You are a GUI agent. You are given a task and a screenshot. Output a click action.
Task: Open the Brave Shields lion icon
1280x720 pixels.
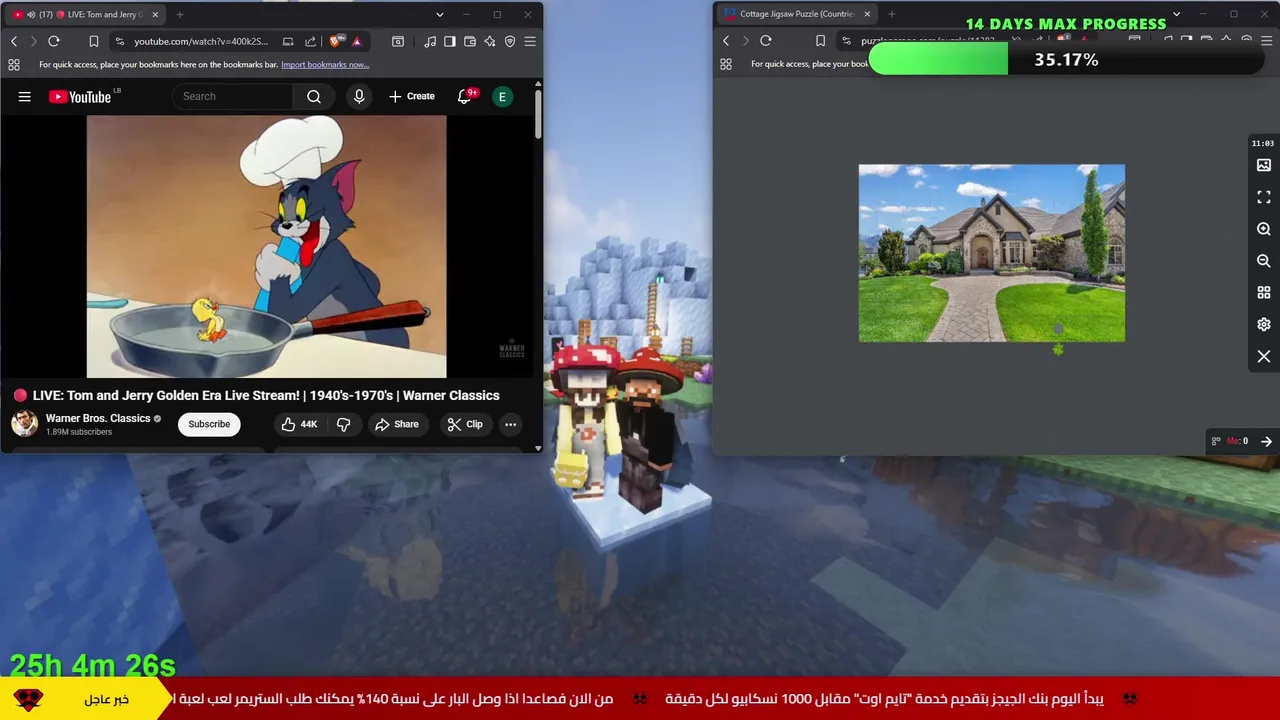click(336, 41)
